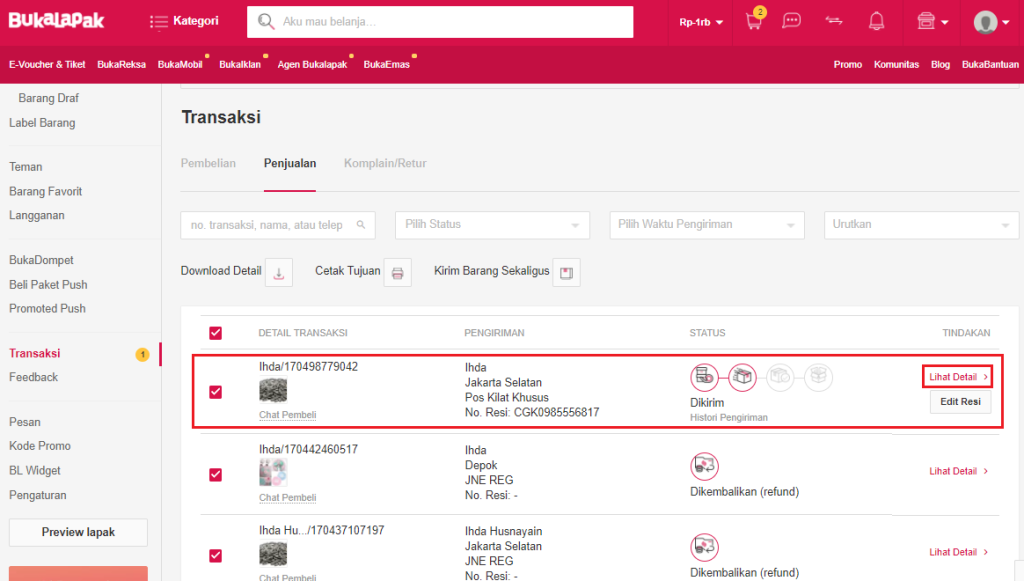Switch to the Pembelian tab
Image resolution: width=1024 pixels, height=581 pixels.
coord(208,163)
